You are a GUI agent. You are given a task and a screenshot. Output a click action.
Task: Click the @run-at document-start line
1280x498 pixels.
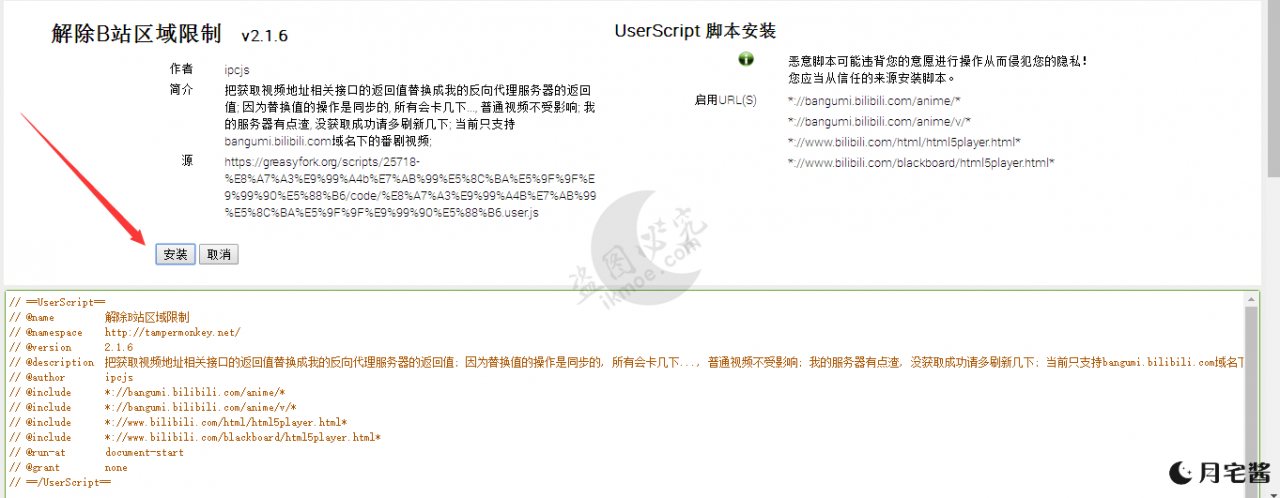(96, 452)
